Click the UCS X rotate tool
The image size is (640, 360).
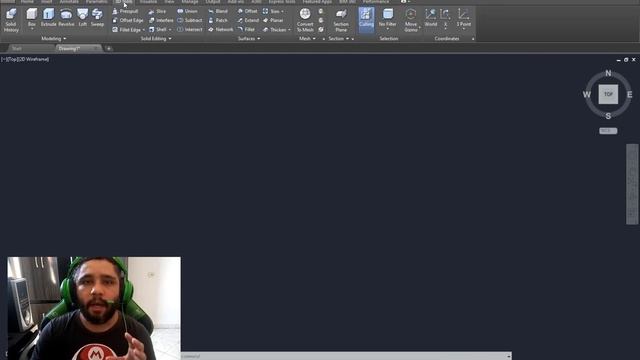(x=445, y=17)
